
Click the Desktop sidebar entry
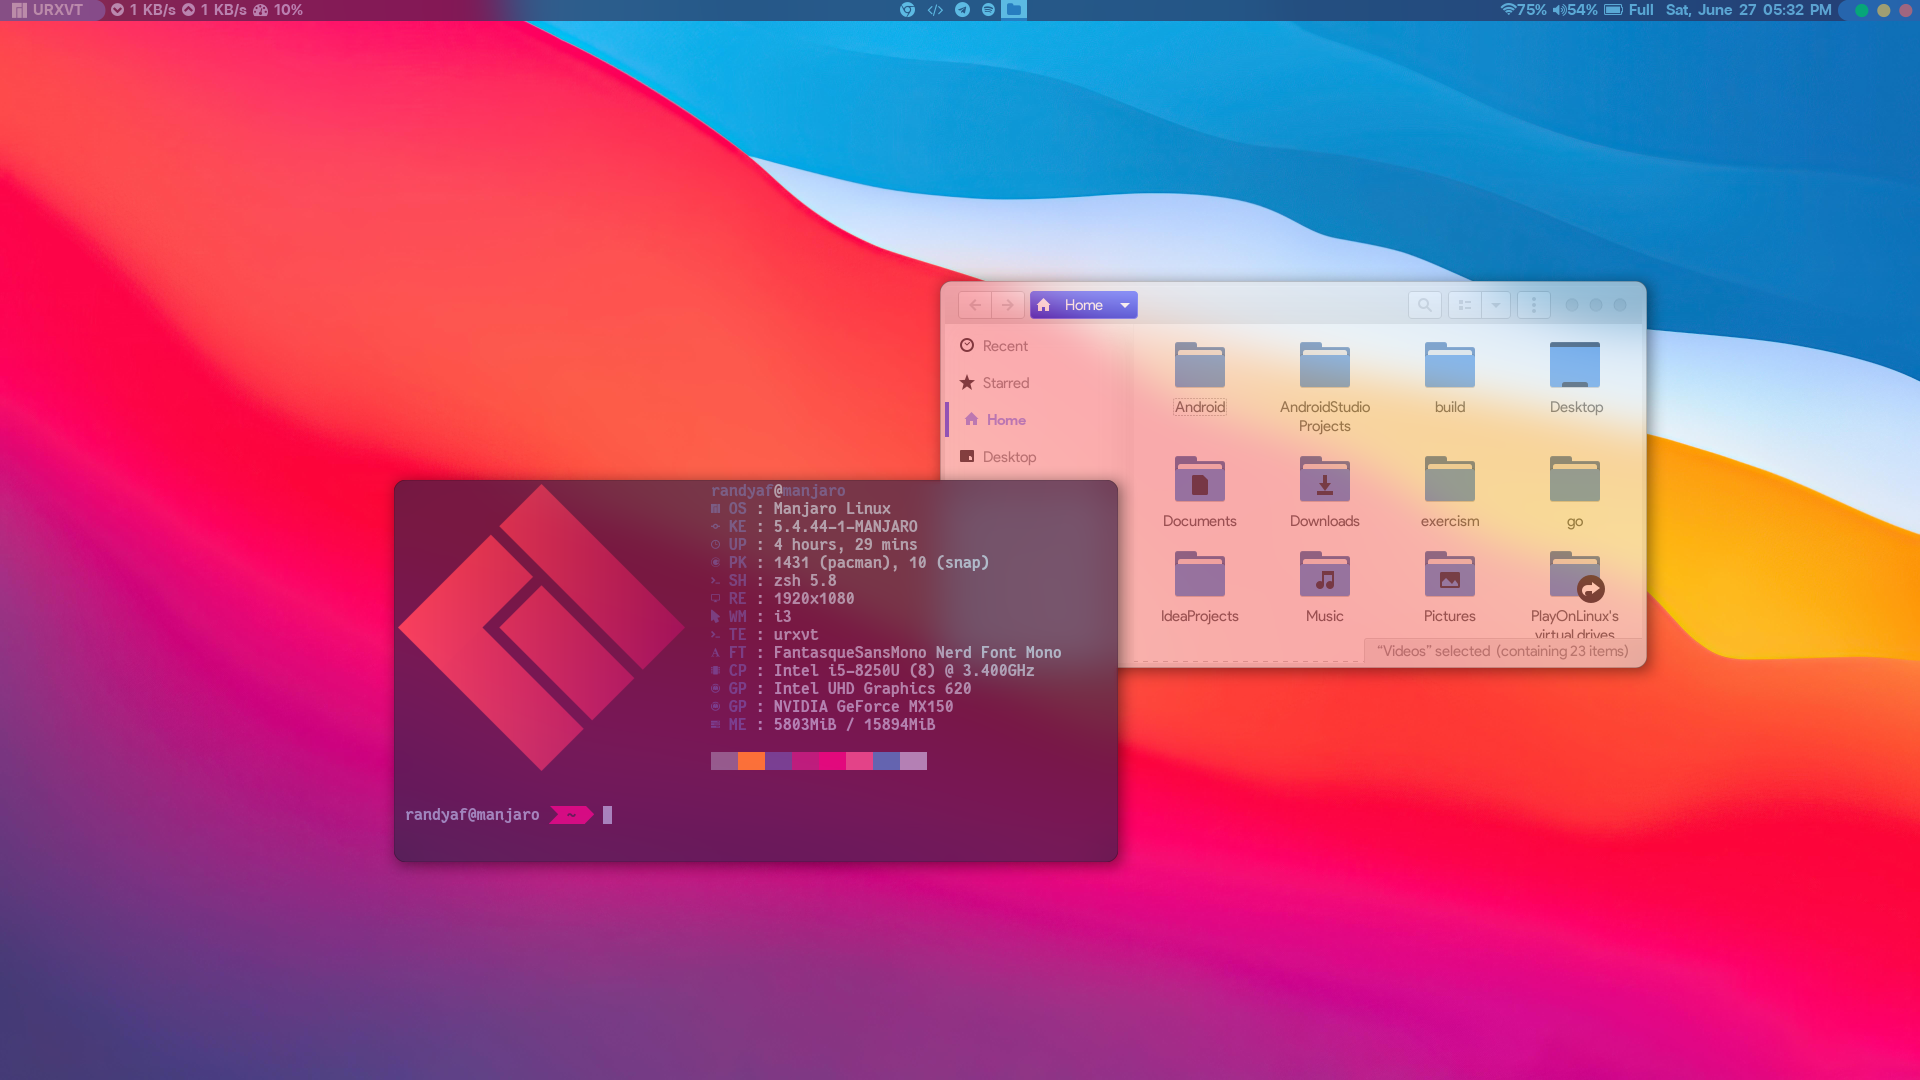tap(1008, 457)
